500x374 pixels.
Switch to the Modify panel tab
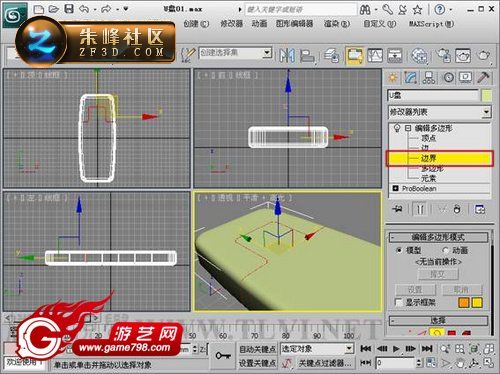tap(410, 78)
